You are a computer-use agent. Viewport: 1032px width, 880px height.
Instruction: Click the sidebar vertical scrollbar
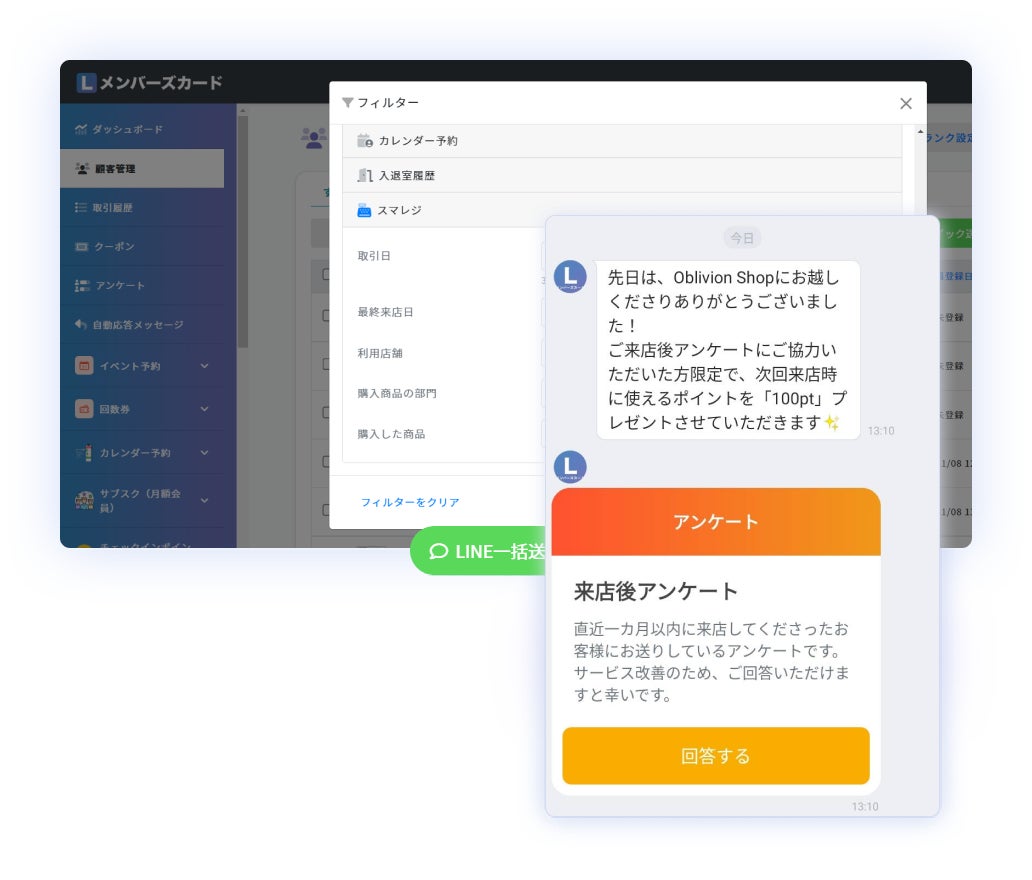coord(243,230)
